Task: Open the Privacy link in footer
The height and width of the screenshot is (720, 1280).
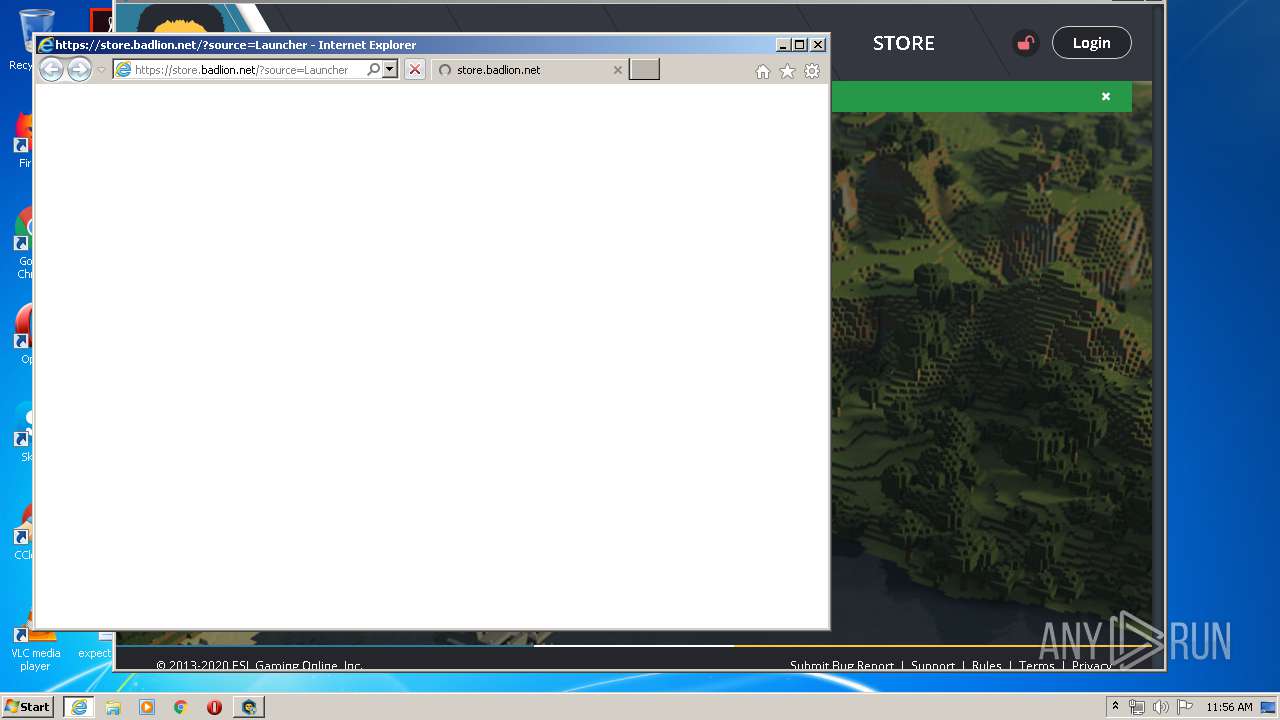Action: (x=1092, y=666)
